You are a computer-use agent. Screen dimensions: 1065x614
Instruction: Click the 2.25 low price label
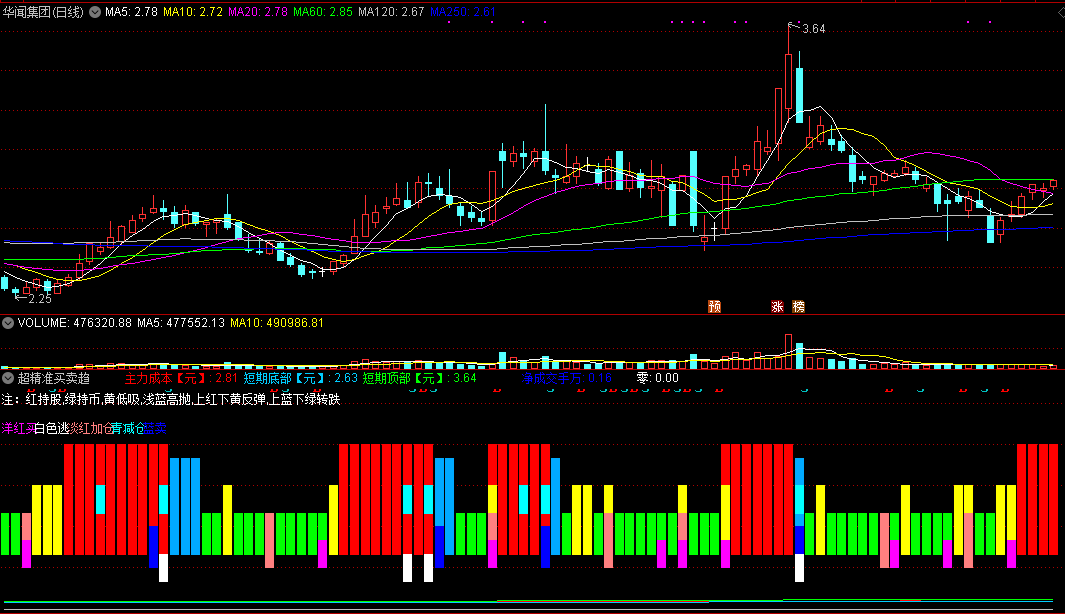[40, 299]
